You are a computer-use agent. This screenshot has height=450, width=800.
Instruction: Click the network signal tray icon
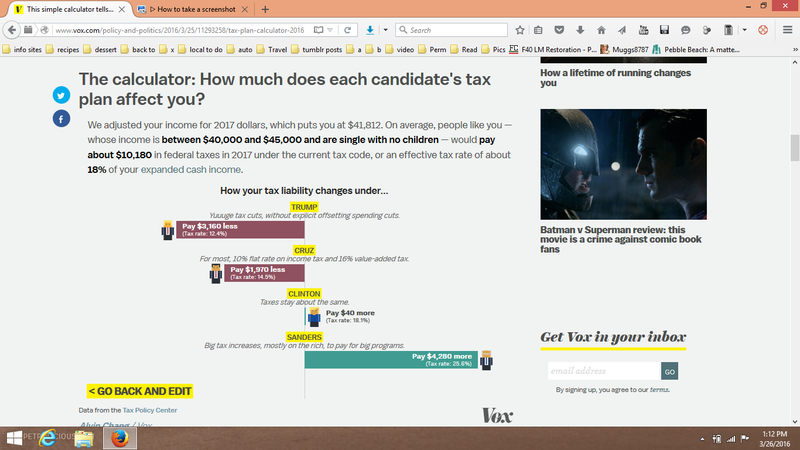point(731,439)
